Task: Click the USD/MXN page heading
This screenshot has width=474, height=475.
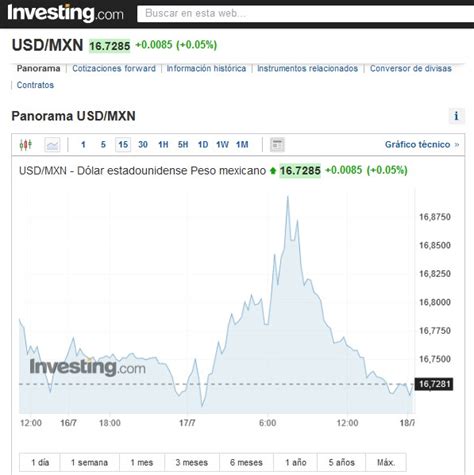Action: (47, 45)
